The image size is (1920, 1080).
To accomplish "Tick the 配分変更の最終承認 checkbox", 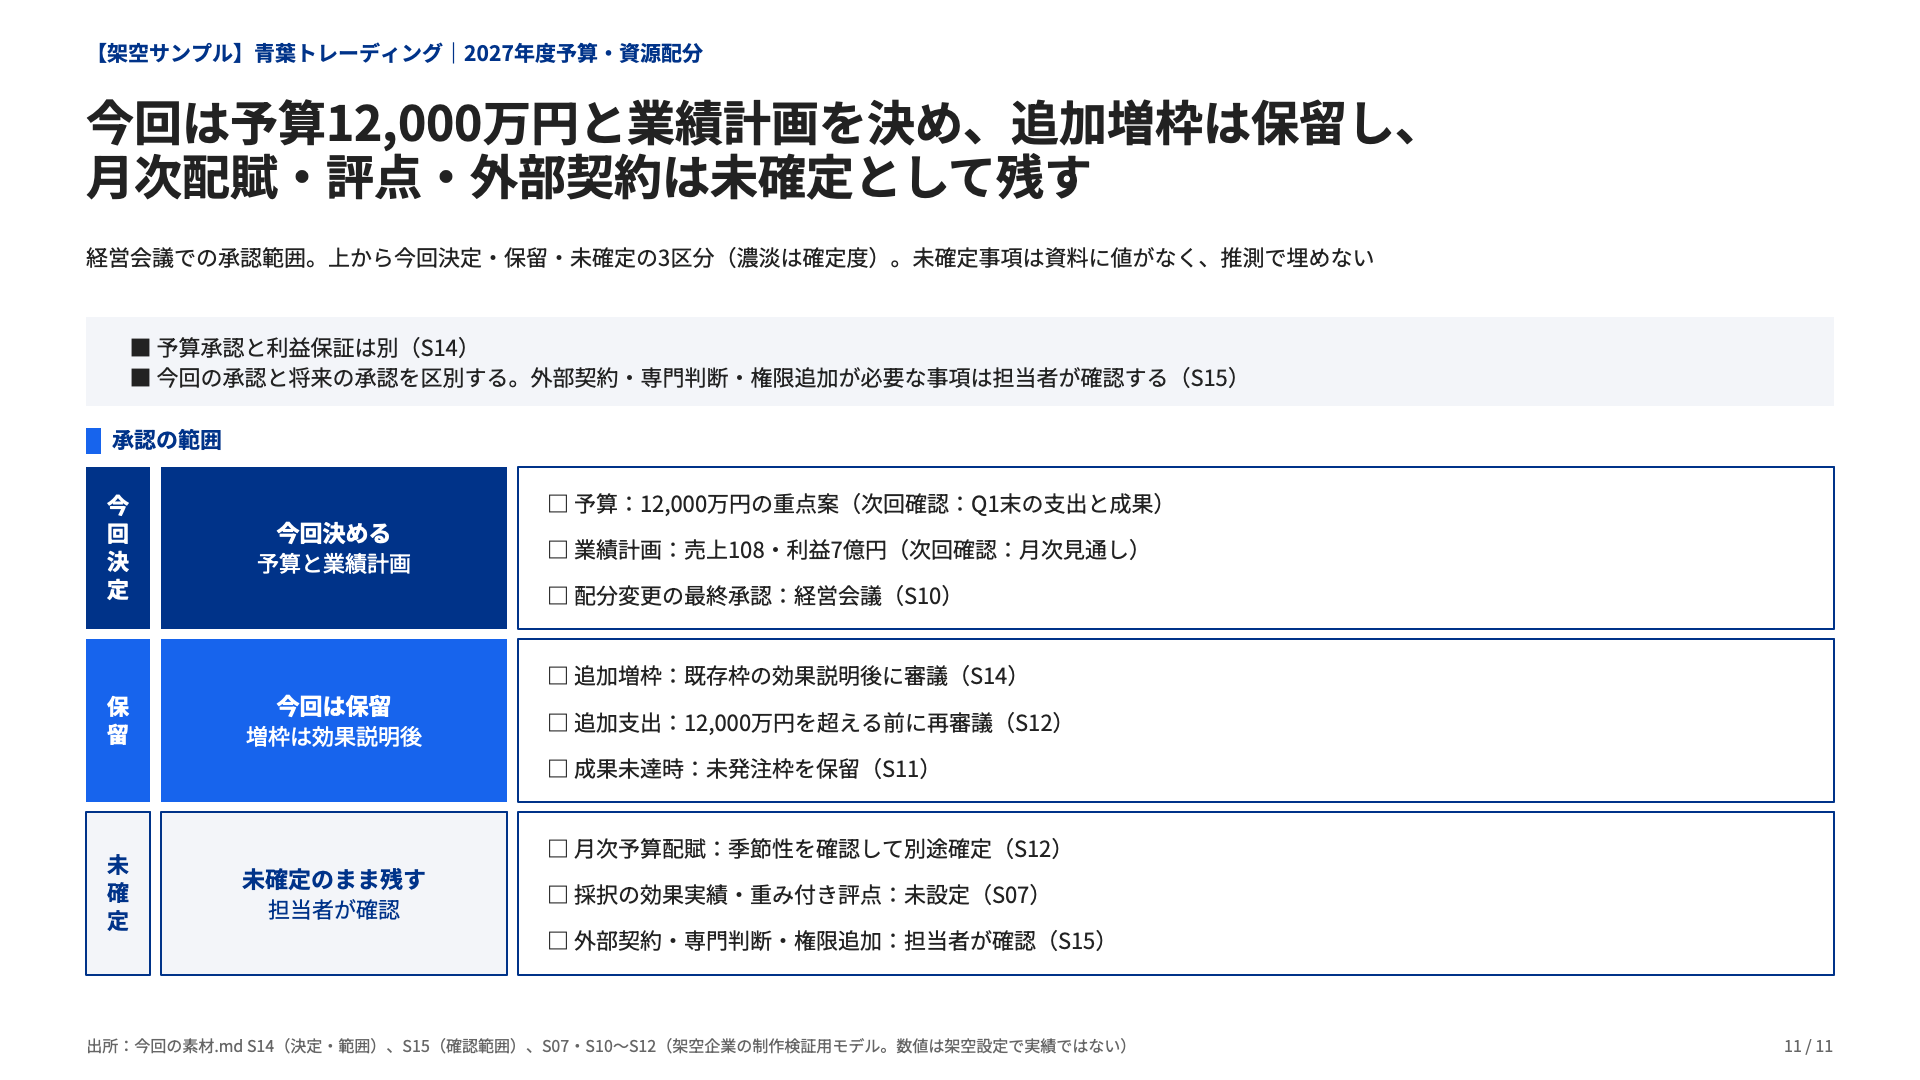I will pyautogui.click(x=558, y=596).
